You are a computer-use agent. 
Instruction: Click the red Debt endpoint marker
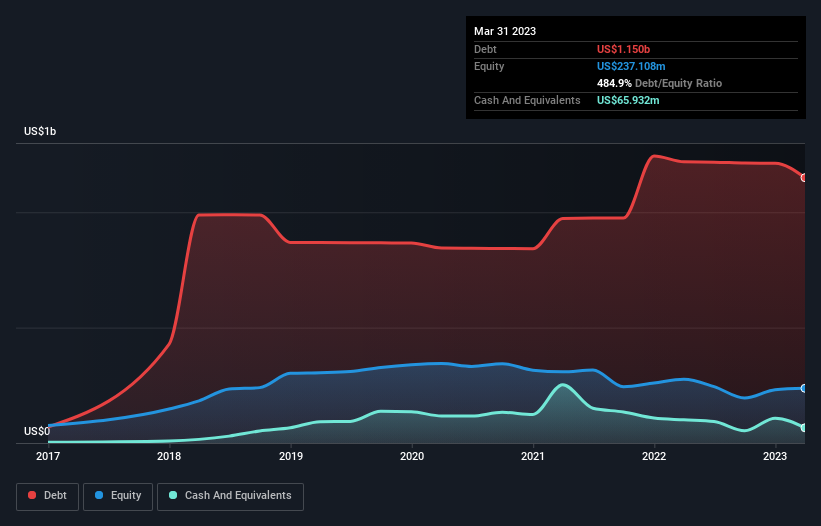pos(805,178)
